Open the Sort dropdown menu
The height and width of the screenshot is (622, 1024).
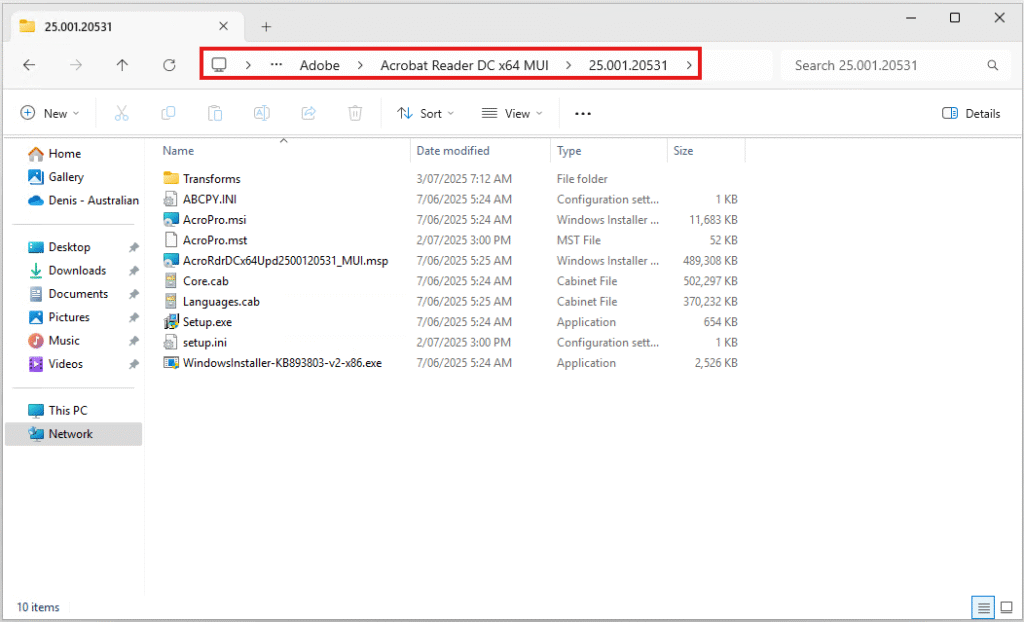click(426, 114)
